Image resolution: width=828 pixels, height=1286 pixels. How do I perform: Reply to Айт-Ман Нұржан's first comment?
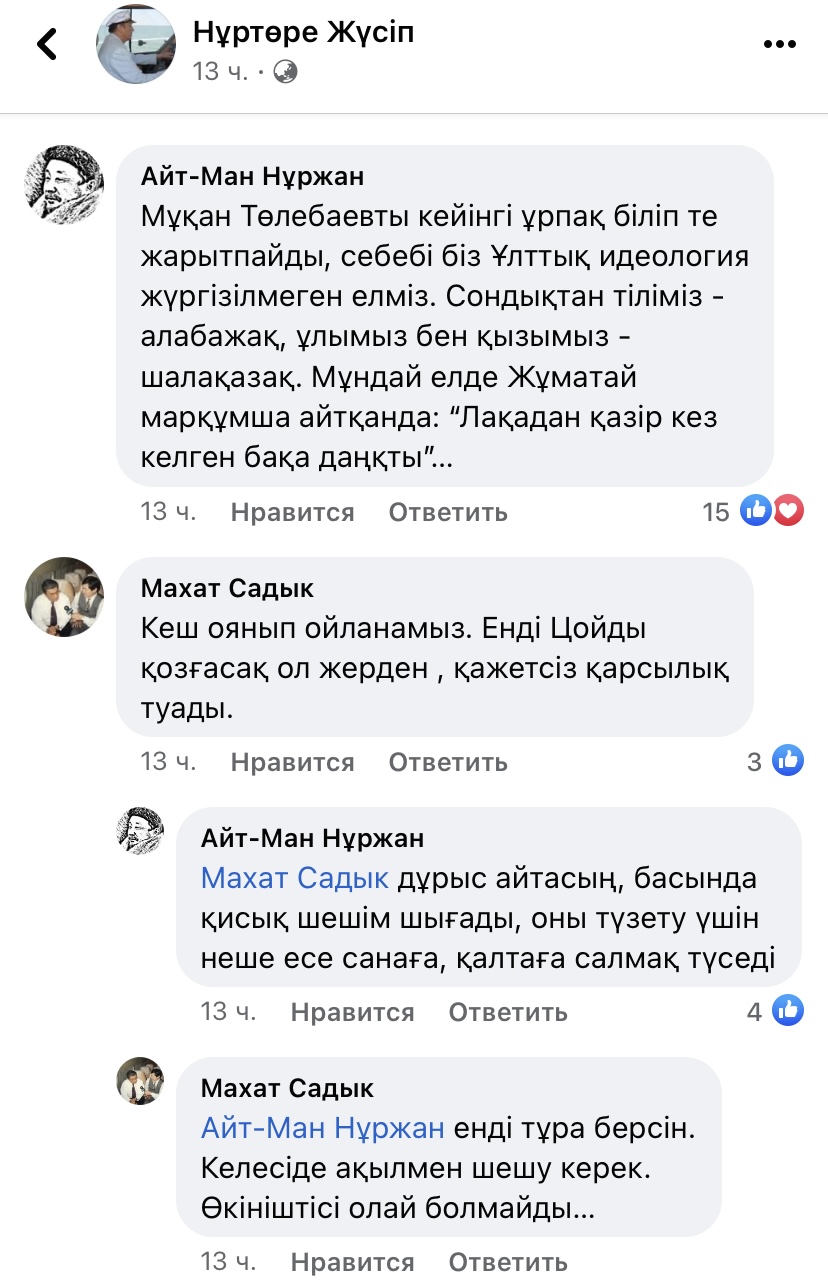point(448,512)
